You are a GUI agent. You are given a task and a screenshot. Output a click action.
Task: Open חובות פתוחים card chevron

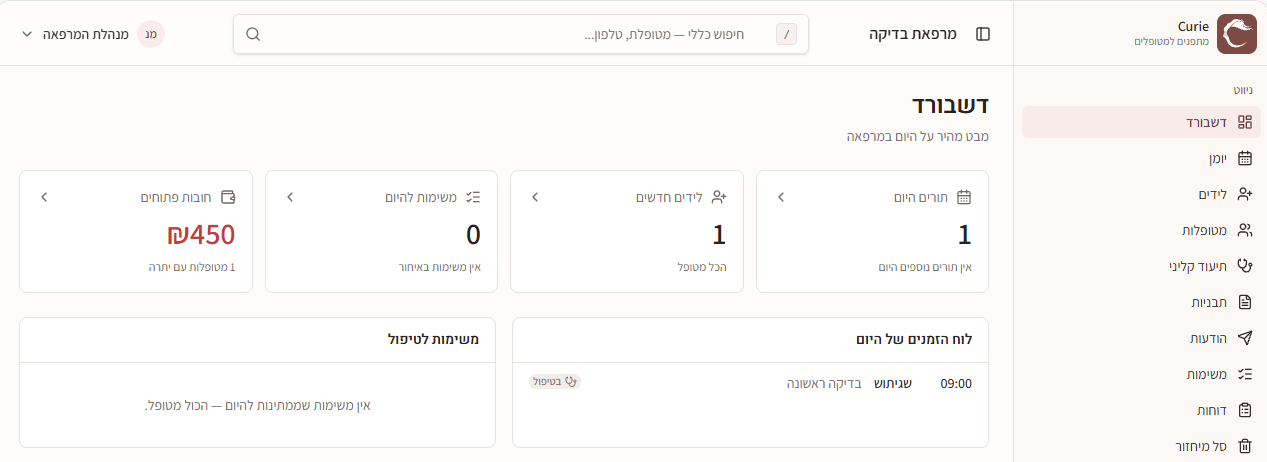click(44, 197)
